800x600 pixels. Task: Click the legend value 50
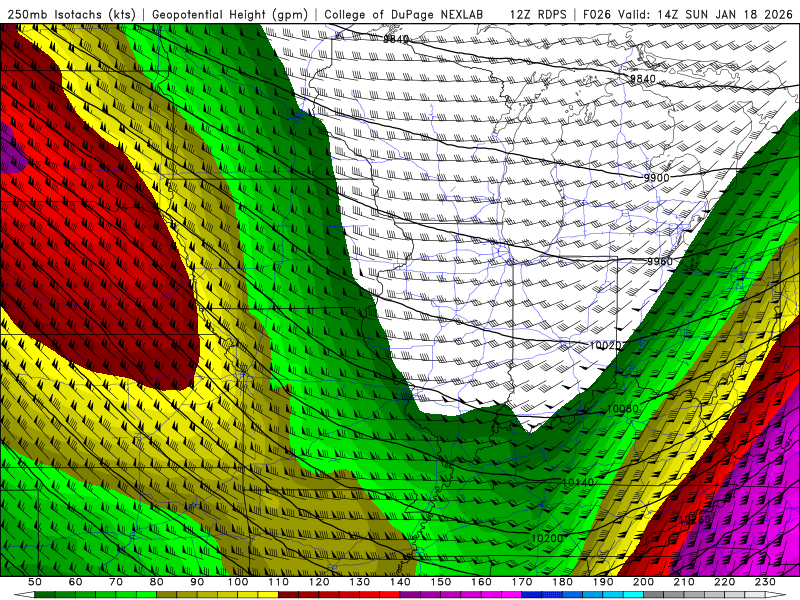34,582
